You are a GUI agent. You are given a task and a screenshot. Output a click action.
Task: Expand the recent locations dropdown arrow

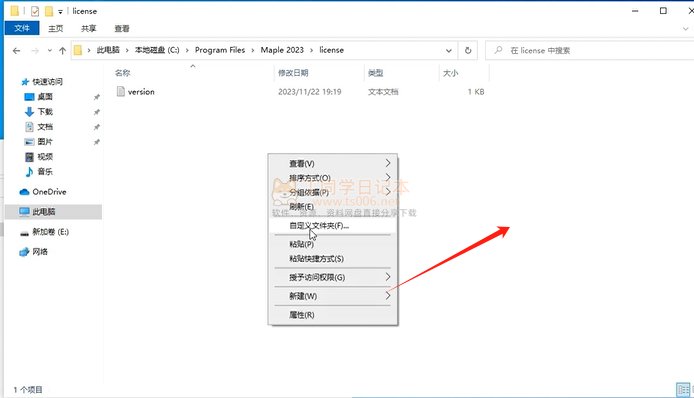pyautogui.click(x=50, y=51)
